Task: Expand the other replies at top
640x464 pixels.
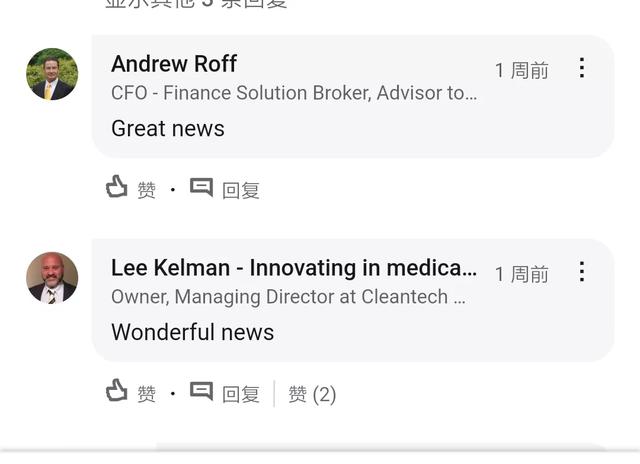Action: (196, 4)
